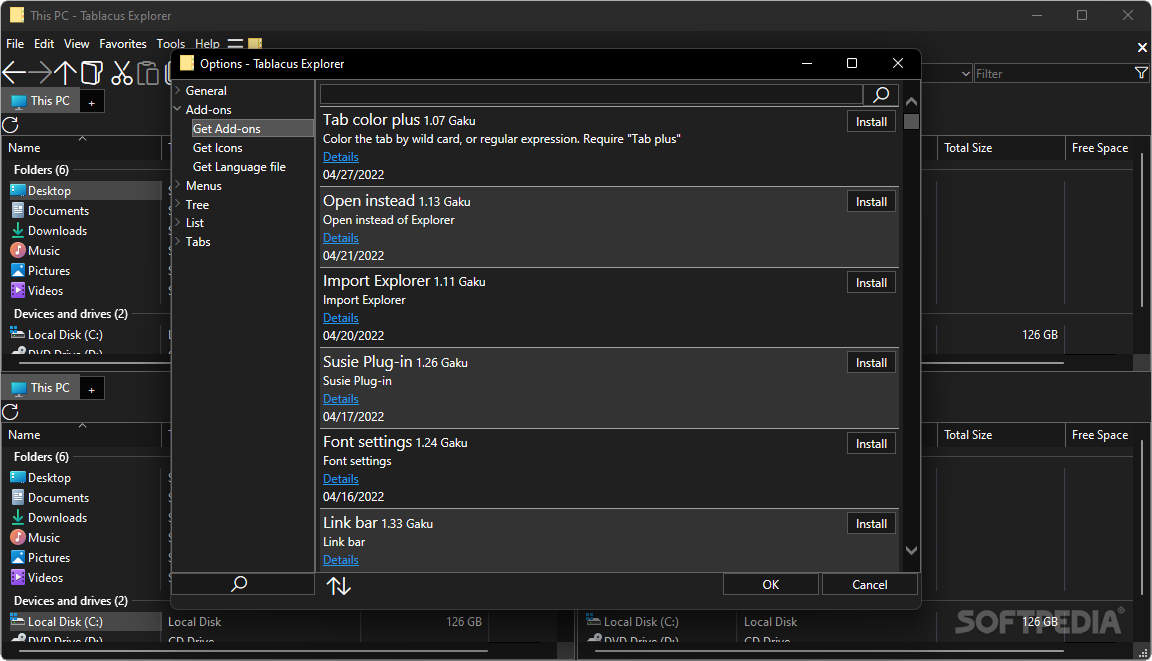Screen dimensions: 1152x661
Task: Open Details link for Font settings
Action: coord(341,478)
